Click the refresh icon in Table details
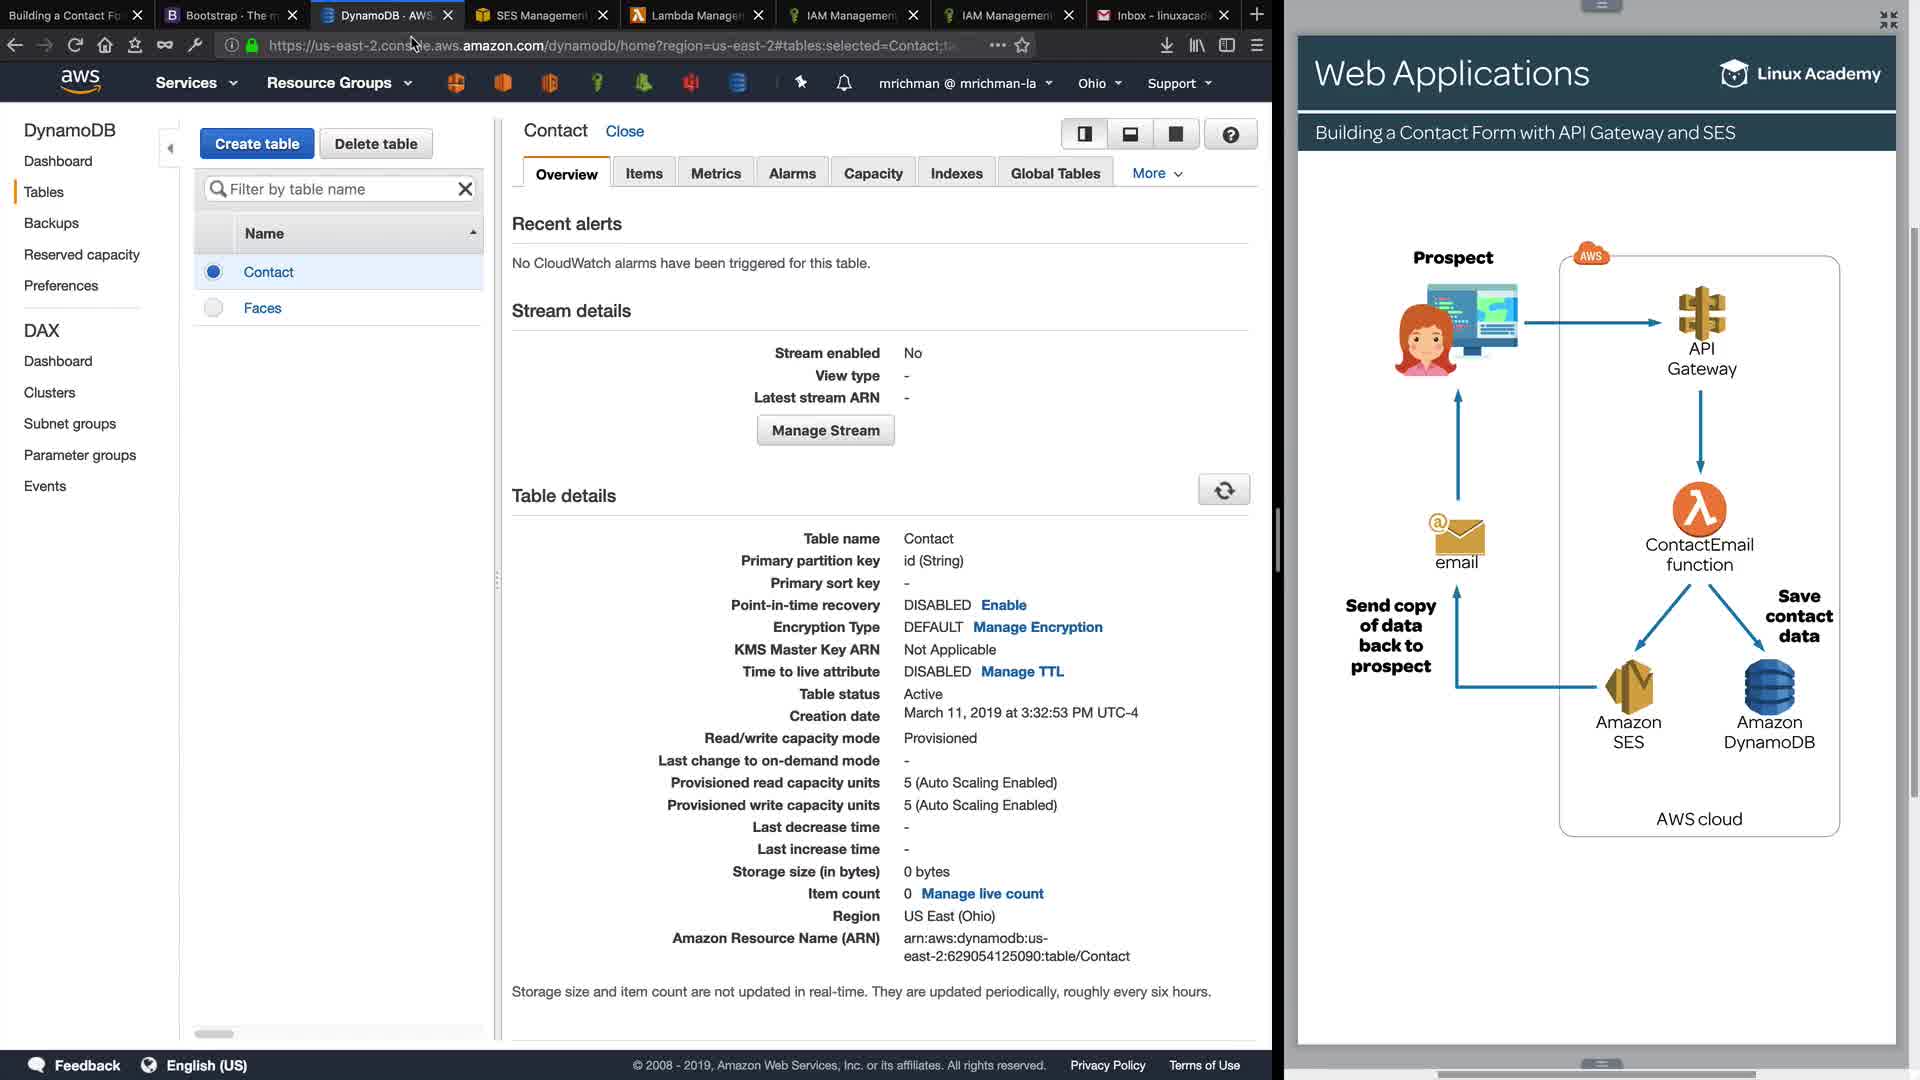 click(1223, 490)
